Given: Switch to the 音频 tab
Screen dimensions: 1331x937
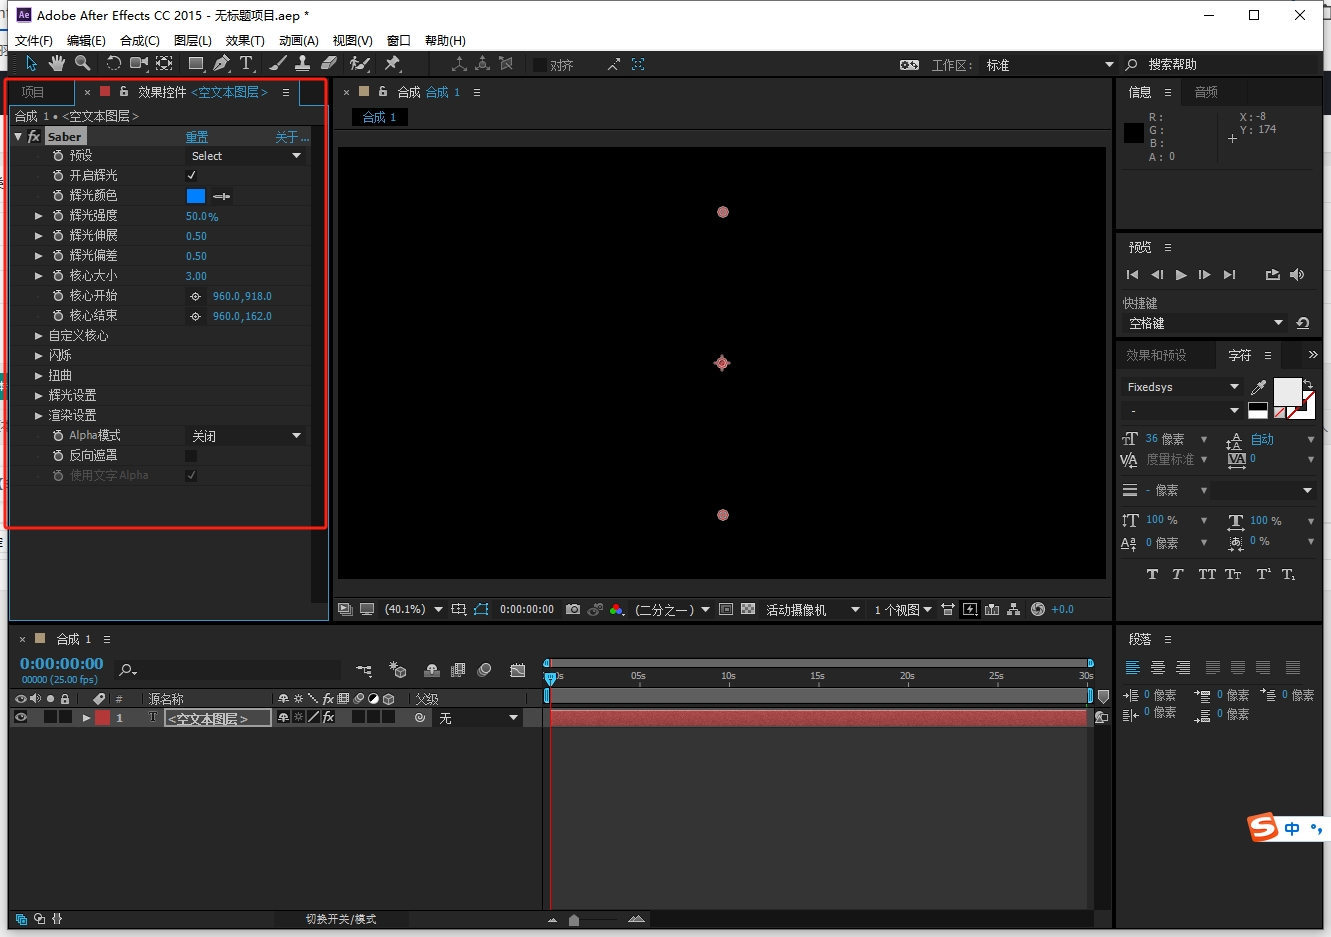Looking at the screenshot, I should click(x=1206, y=92).
